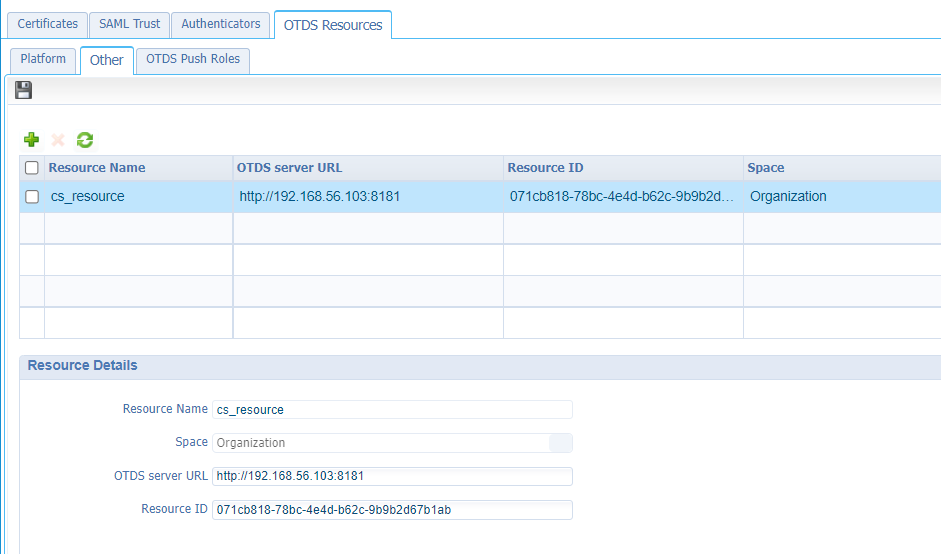The height and width of the screenshot is (554, 941).
Task: Select the OTDS Resources tab
Action: tap(333, 25)
